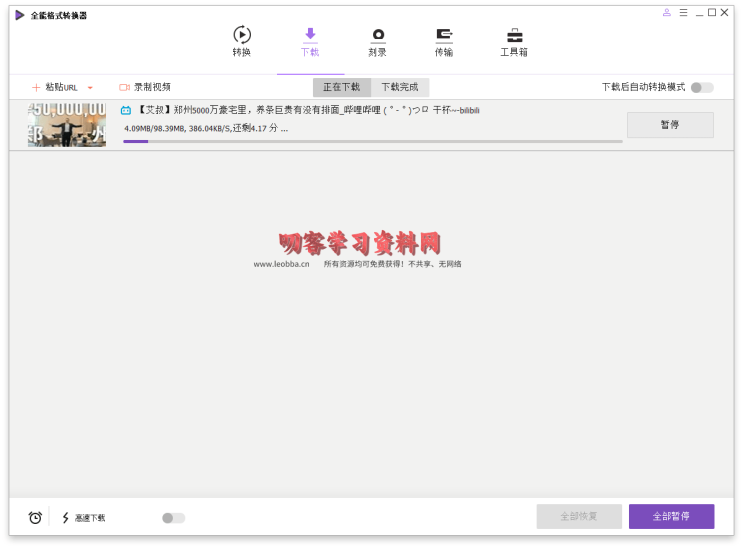Click 录制视频 record video button

(145, 87)
